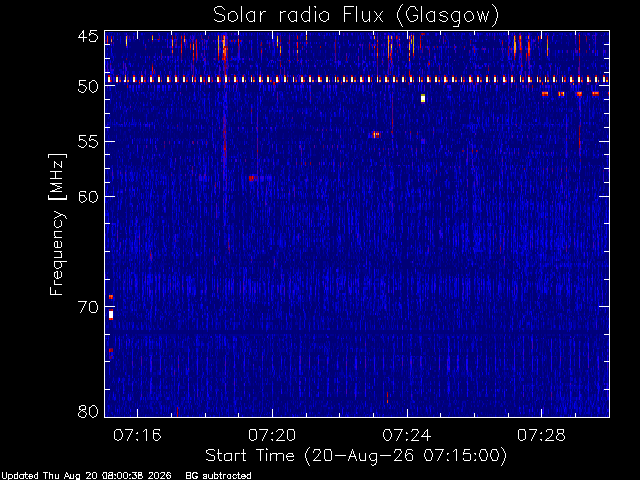Click the 55 MHz frequency label

(x=88, y=142)
